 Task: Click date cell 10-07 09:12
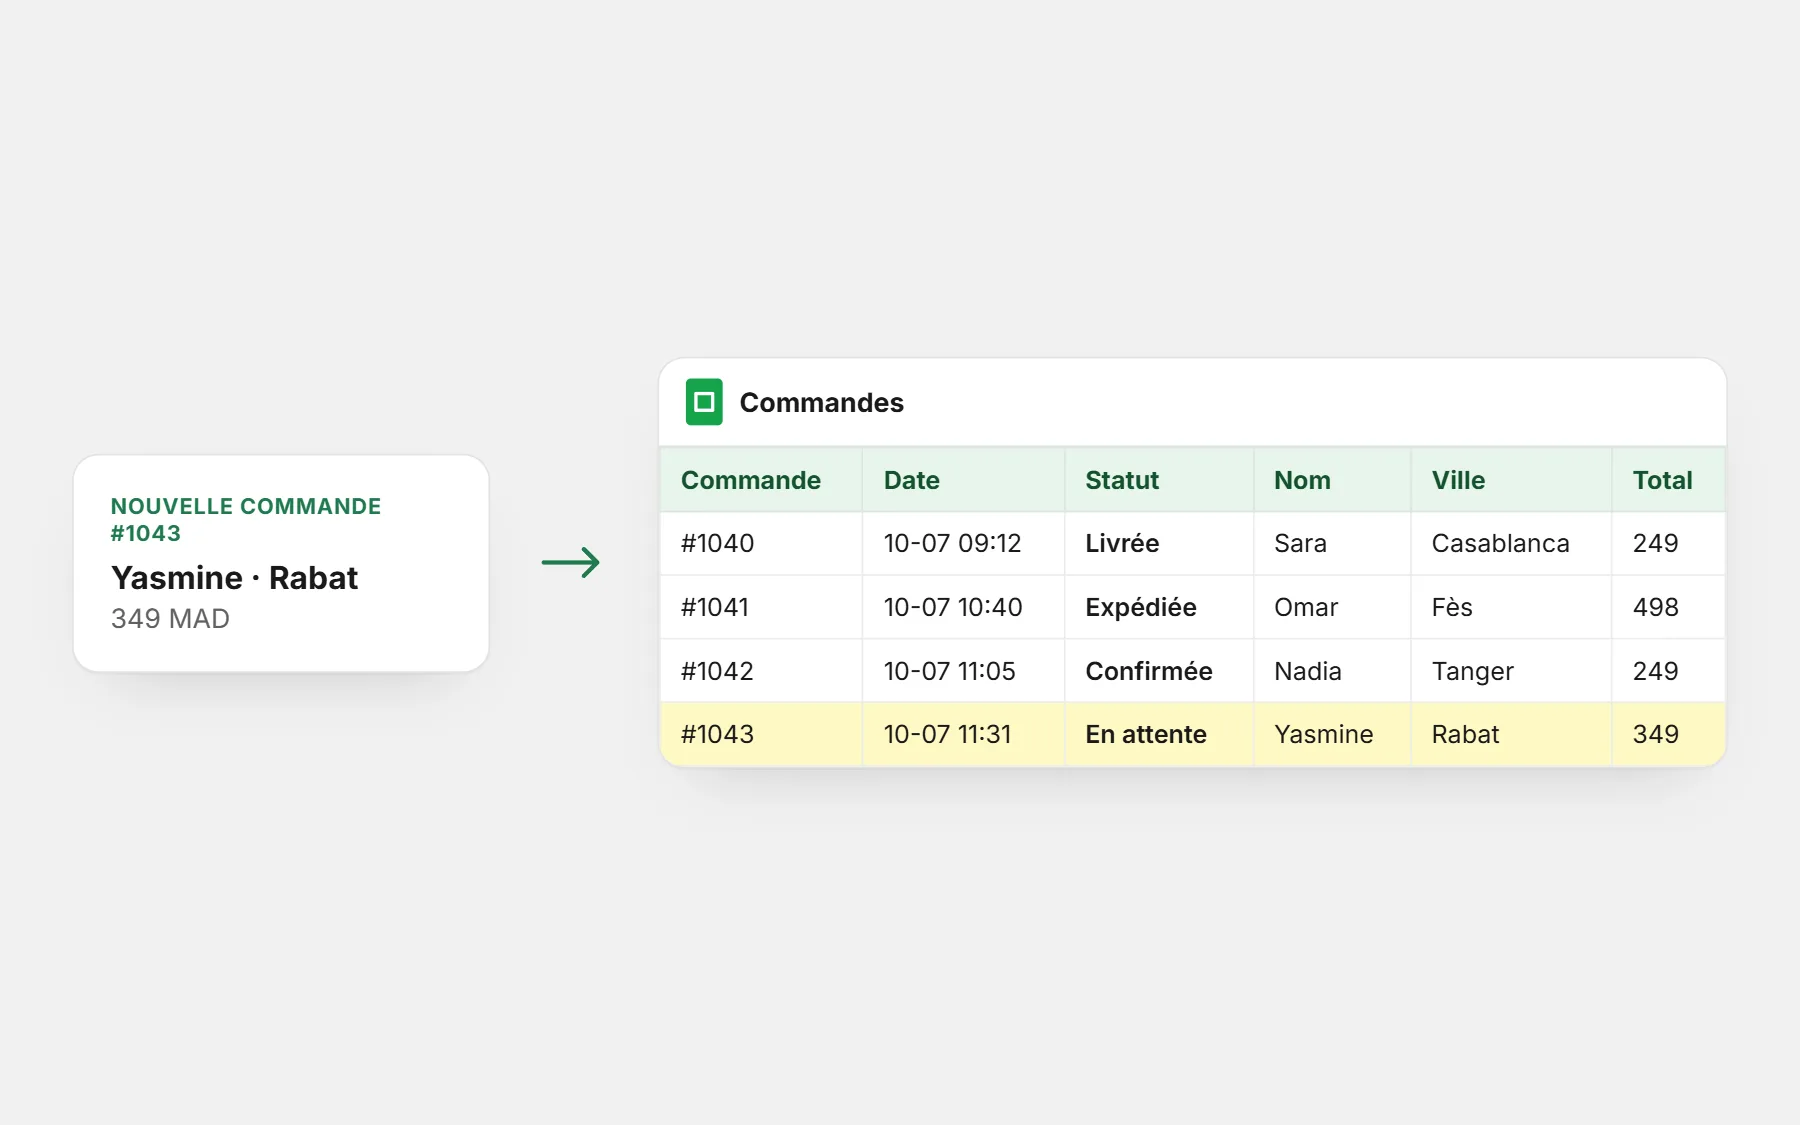click(963, 544)
